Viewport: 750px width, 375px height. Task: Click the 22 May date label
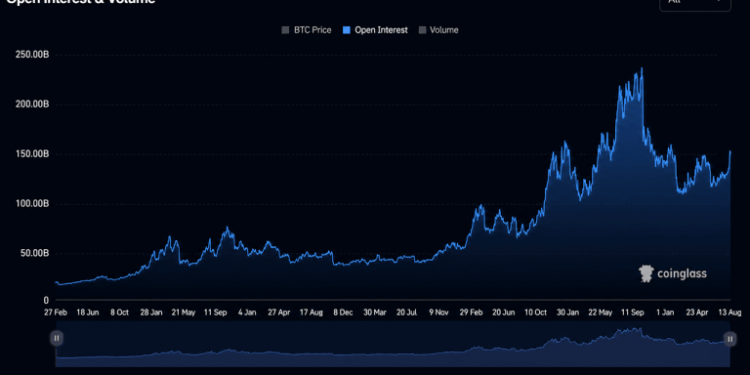600,312
